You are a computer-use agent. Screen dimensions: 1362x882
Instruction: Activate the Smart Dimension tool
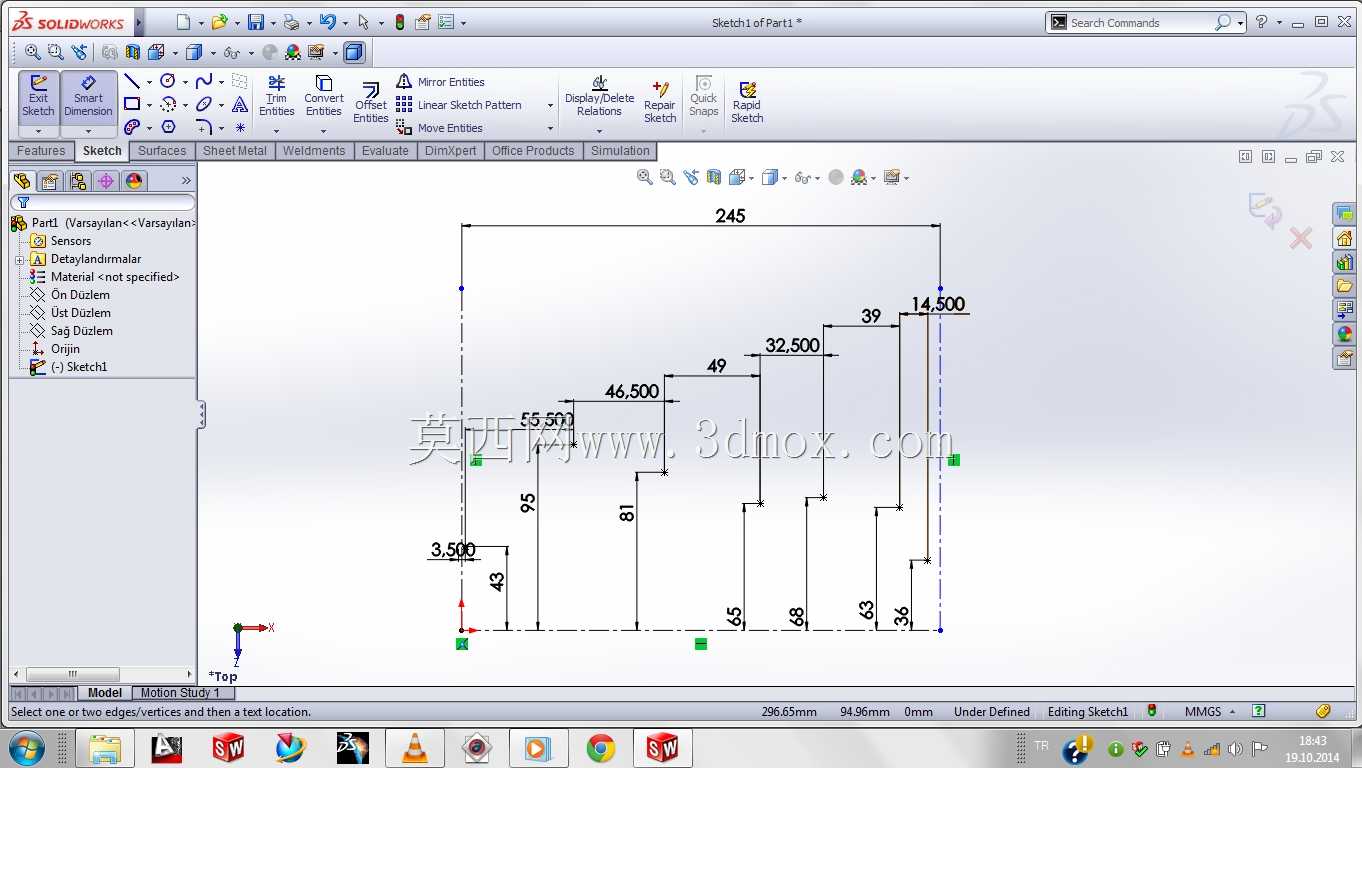88,97
